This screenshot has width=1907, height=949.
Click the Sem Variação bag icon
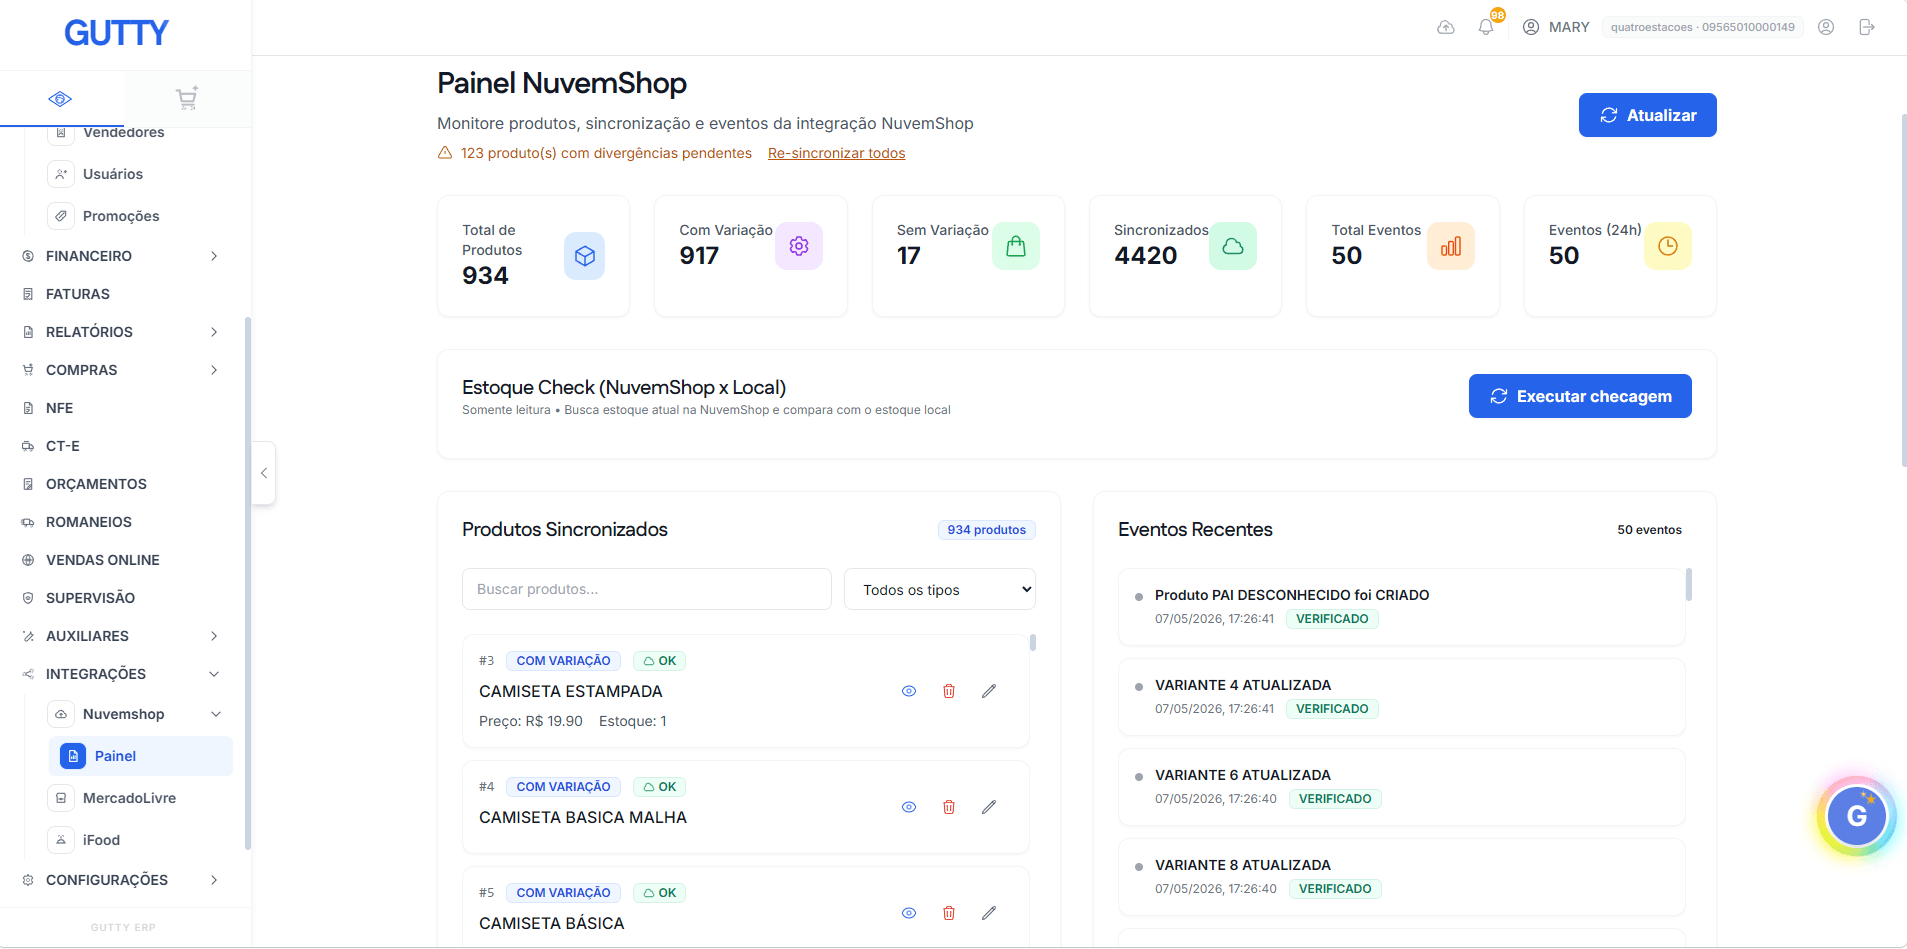pyautogui.click(x=1016, y=246)
